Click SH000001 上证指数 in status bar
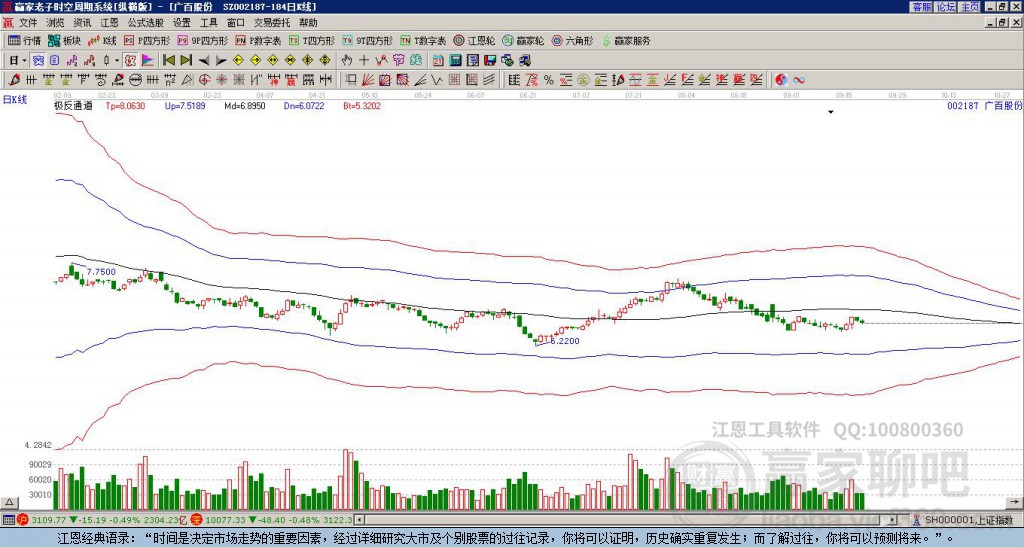The image size is (1024, 548). [x=968, y=521]
